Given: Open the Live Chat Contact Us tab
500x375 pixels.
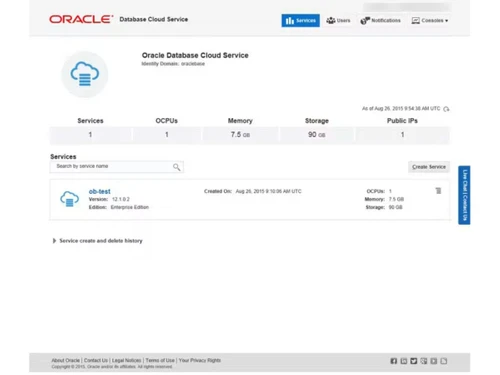Looking at the screenshot, I should point(464,195).
